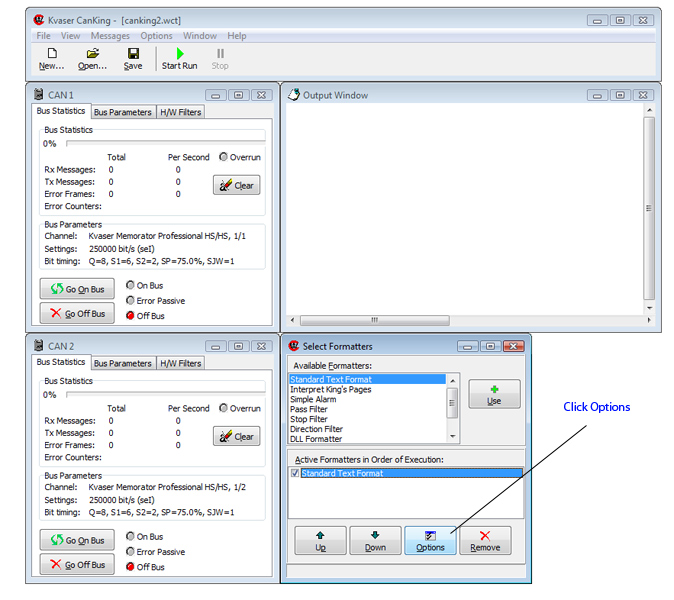Click Go On Bus in CAN 1
674x600 pixels.
(77, 289)
